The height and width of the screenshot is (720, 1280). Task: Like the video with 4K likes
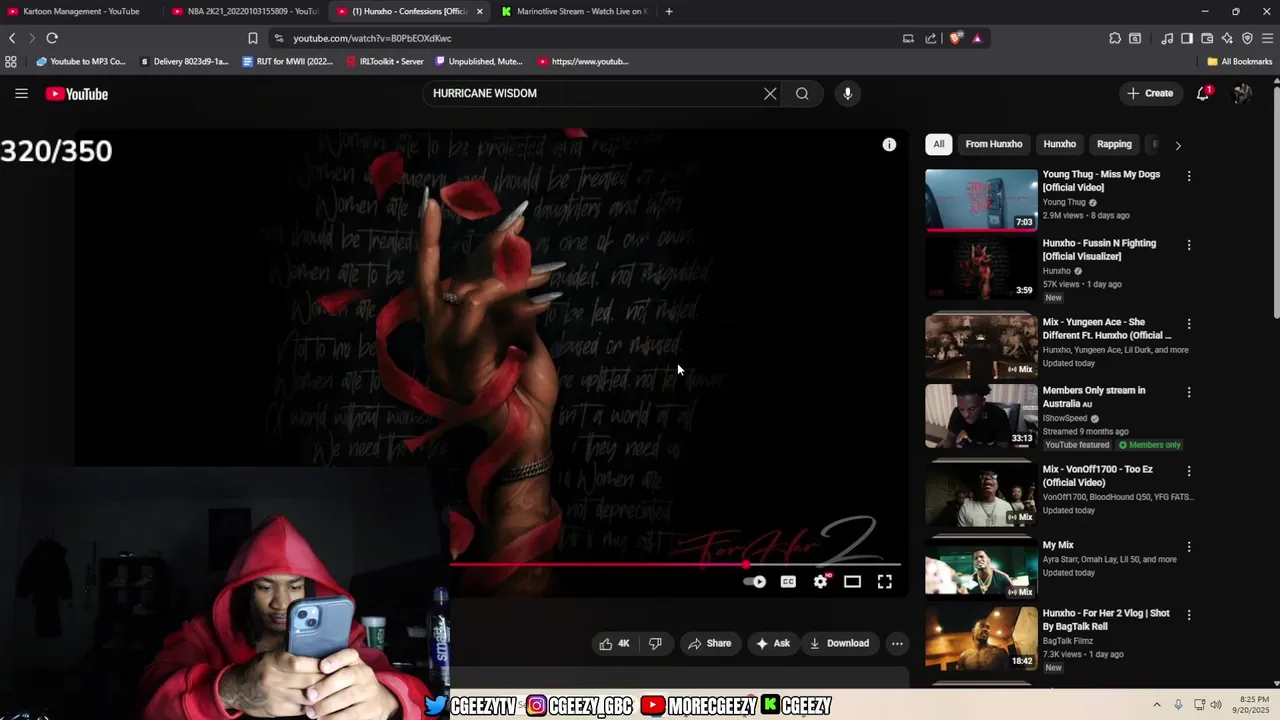click(x=614, y=643)
